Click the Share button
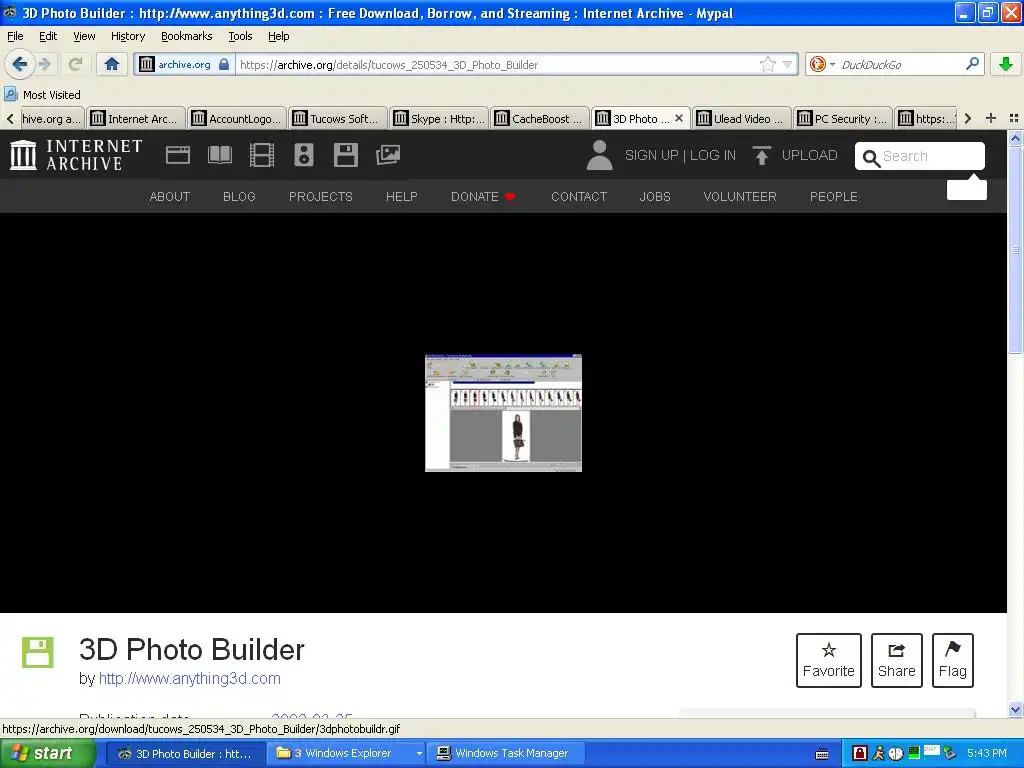1024x768 pixels. click(x=897, y=660)
